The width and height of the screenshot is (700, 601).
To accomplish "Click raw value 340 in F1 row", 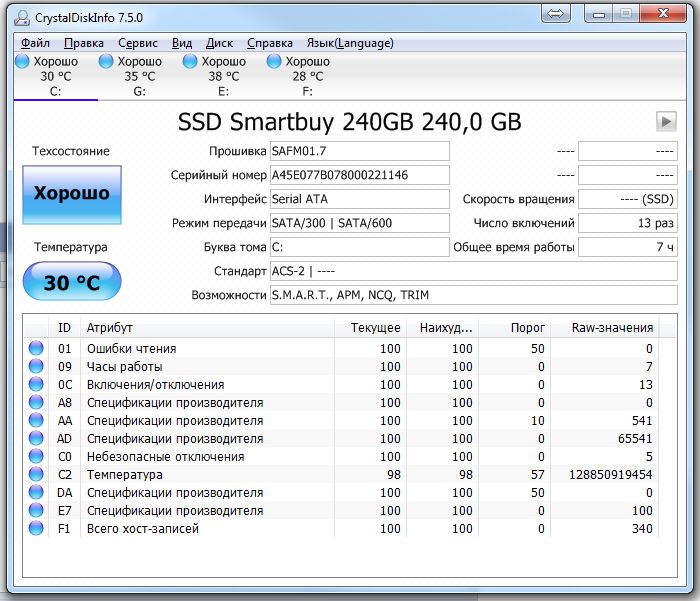I will (642, 529).
